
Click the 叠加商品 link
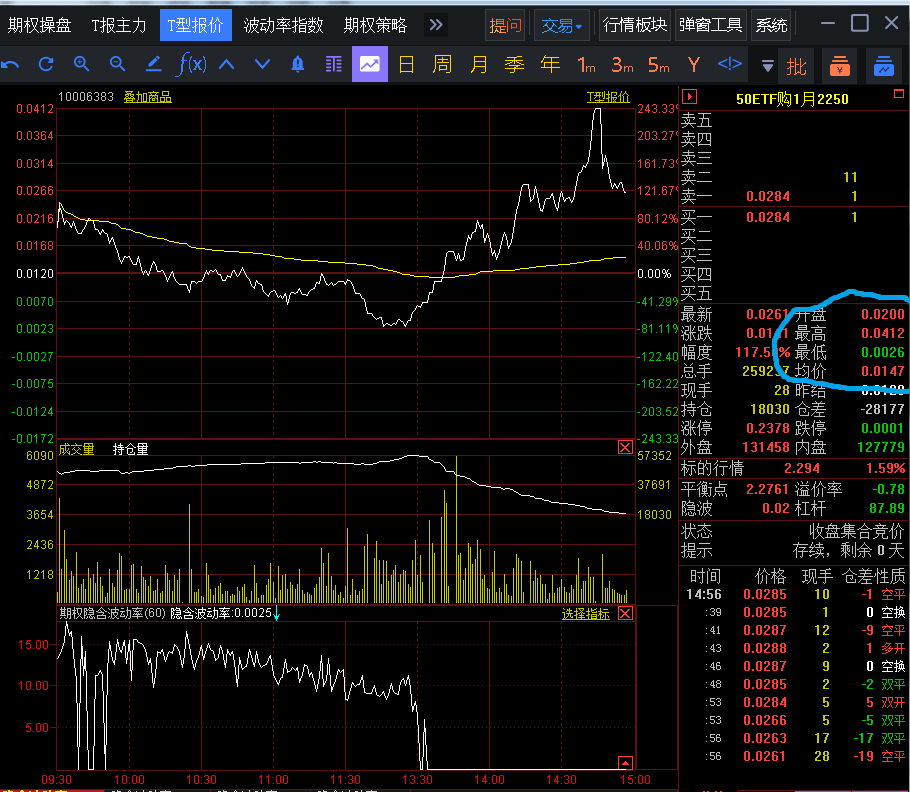click(x=147, y=97)
